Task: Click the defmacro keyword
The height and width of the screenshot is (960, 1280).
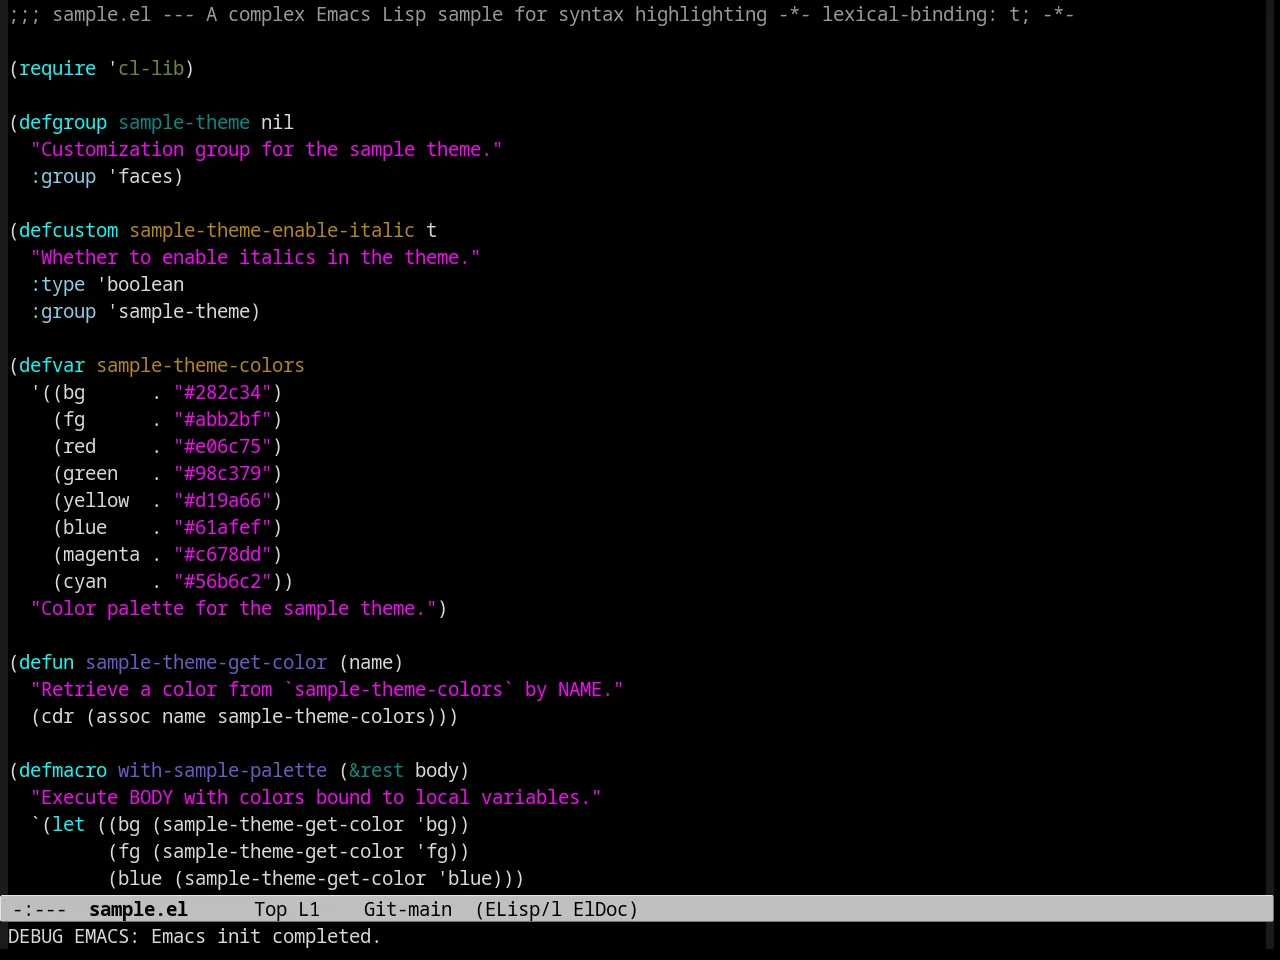Action: (x=63, y=770)
